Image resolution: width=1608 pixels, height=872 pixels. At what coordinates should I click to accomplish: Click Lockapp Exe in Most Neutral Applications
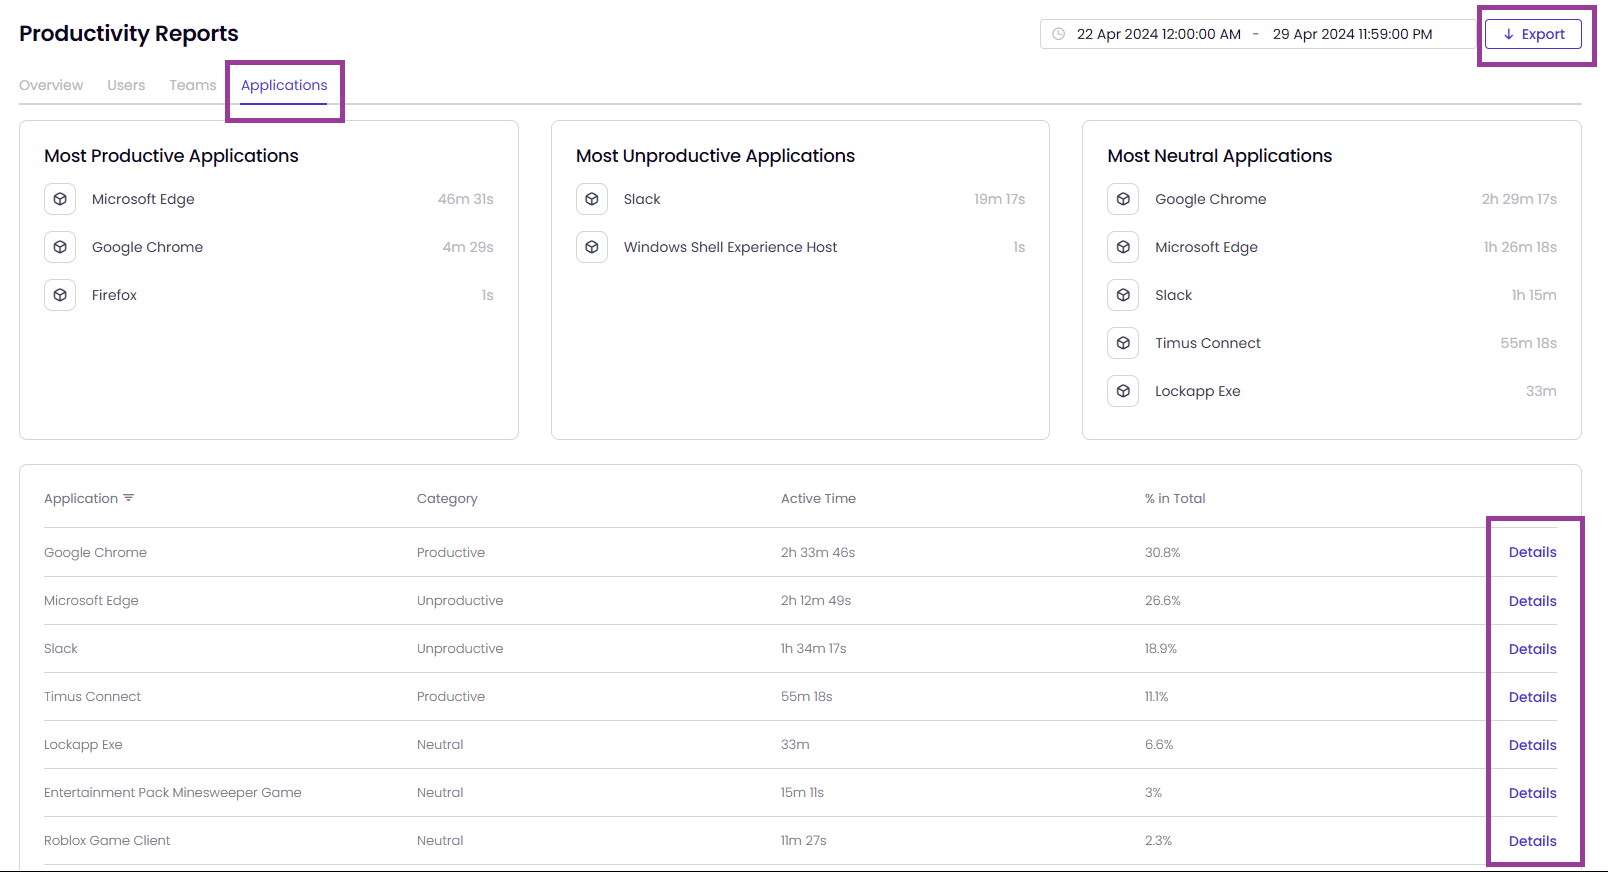1197,391
